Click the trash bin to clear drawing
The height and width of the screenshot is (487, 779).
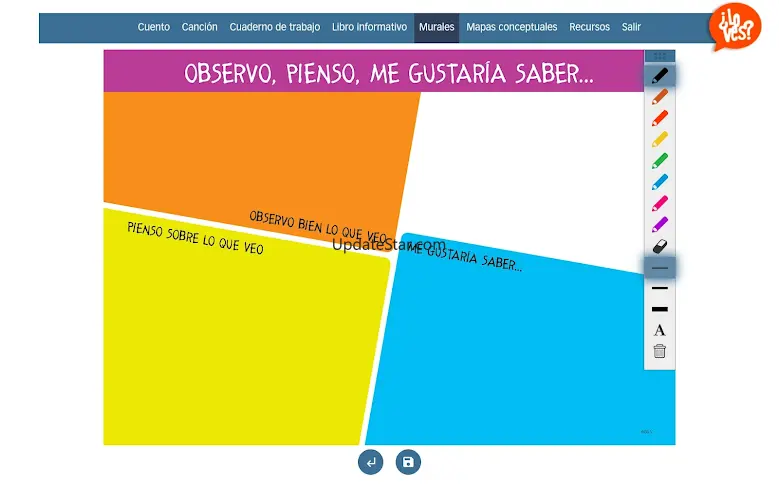coord(659,351)
